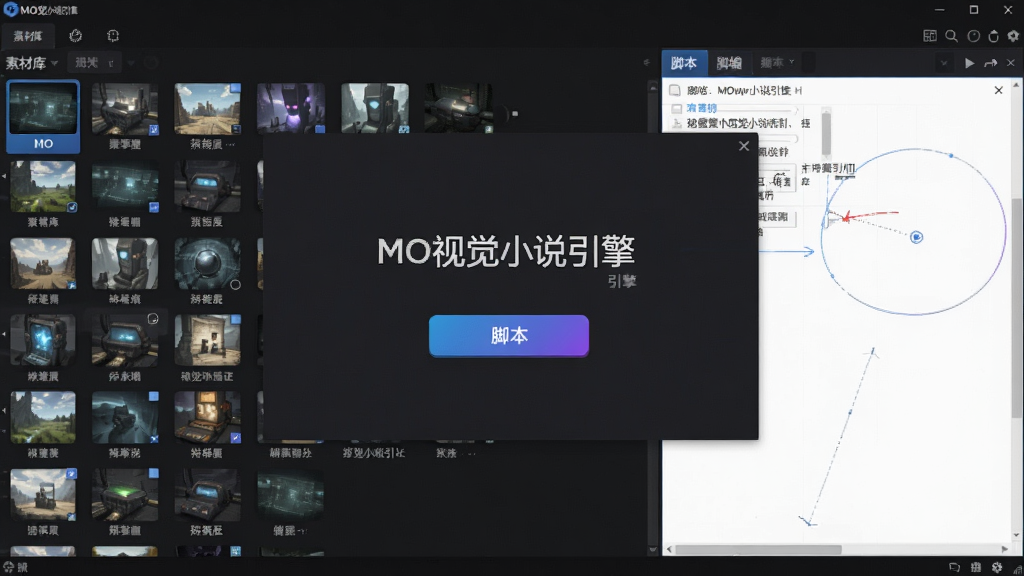Viewport: 1024px width, 576px height.
Task: Click the blue point on top of the circle
Action: pyautogui.click(x=951, y=155)
